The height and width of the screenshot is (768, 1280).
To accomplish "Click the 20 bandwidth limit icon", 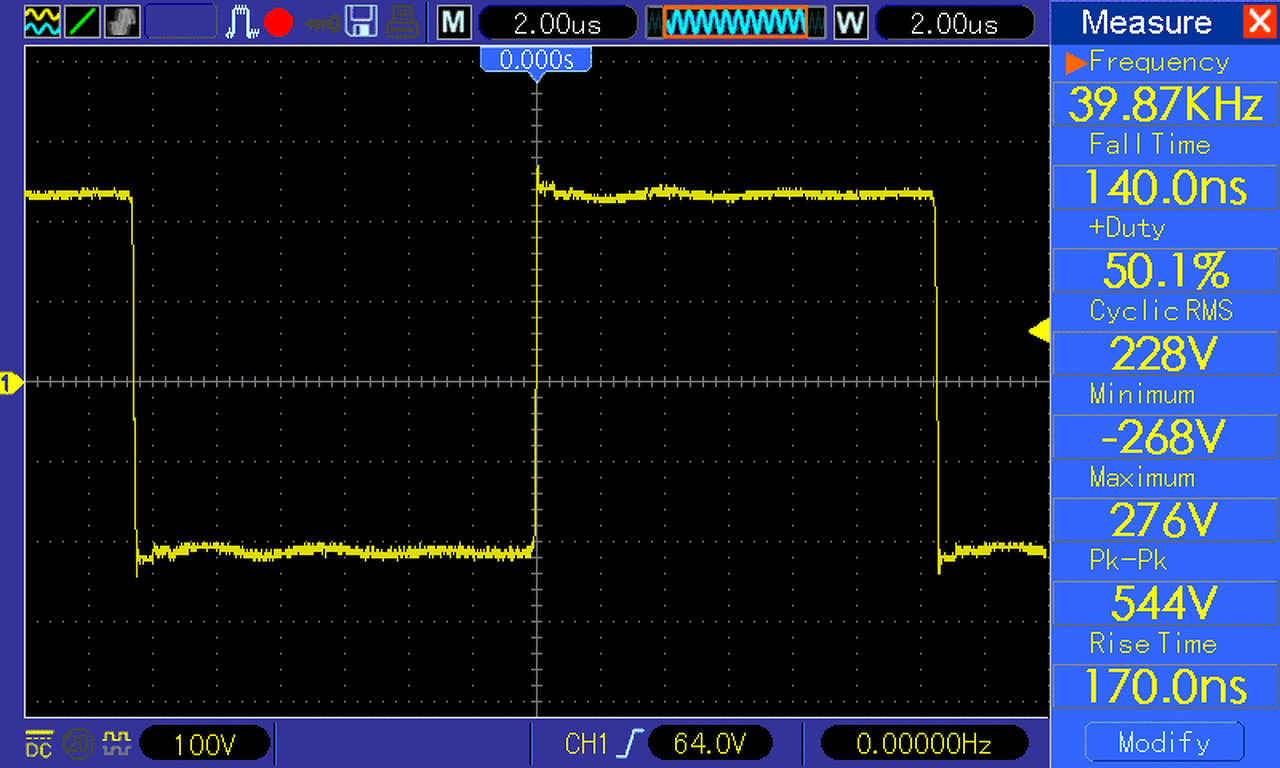I will point(77,743).
